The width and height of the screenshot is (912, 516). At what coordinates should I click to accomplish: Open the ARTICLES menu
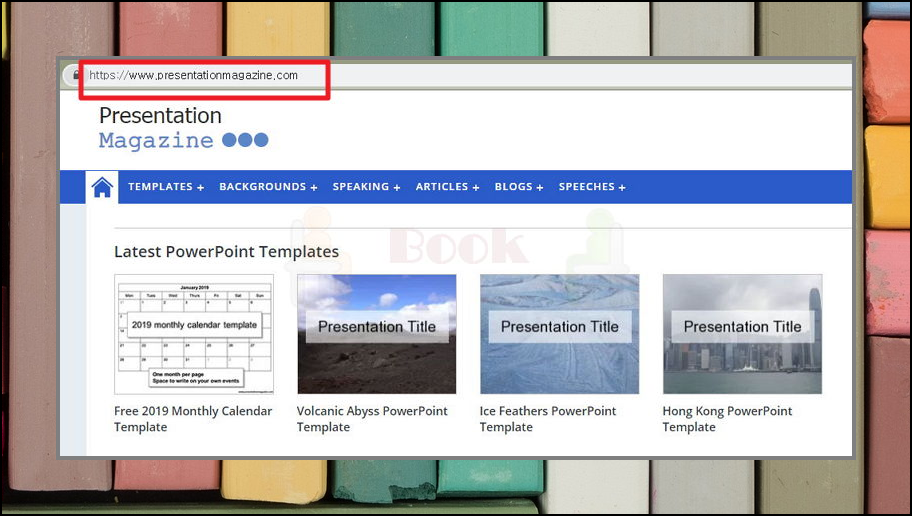click(441, 187)
